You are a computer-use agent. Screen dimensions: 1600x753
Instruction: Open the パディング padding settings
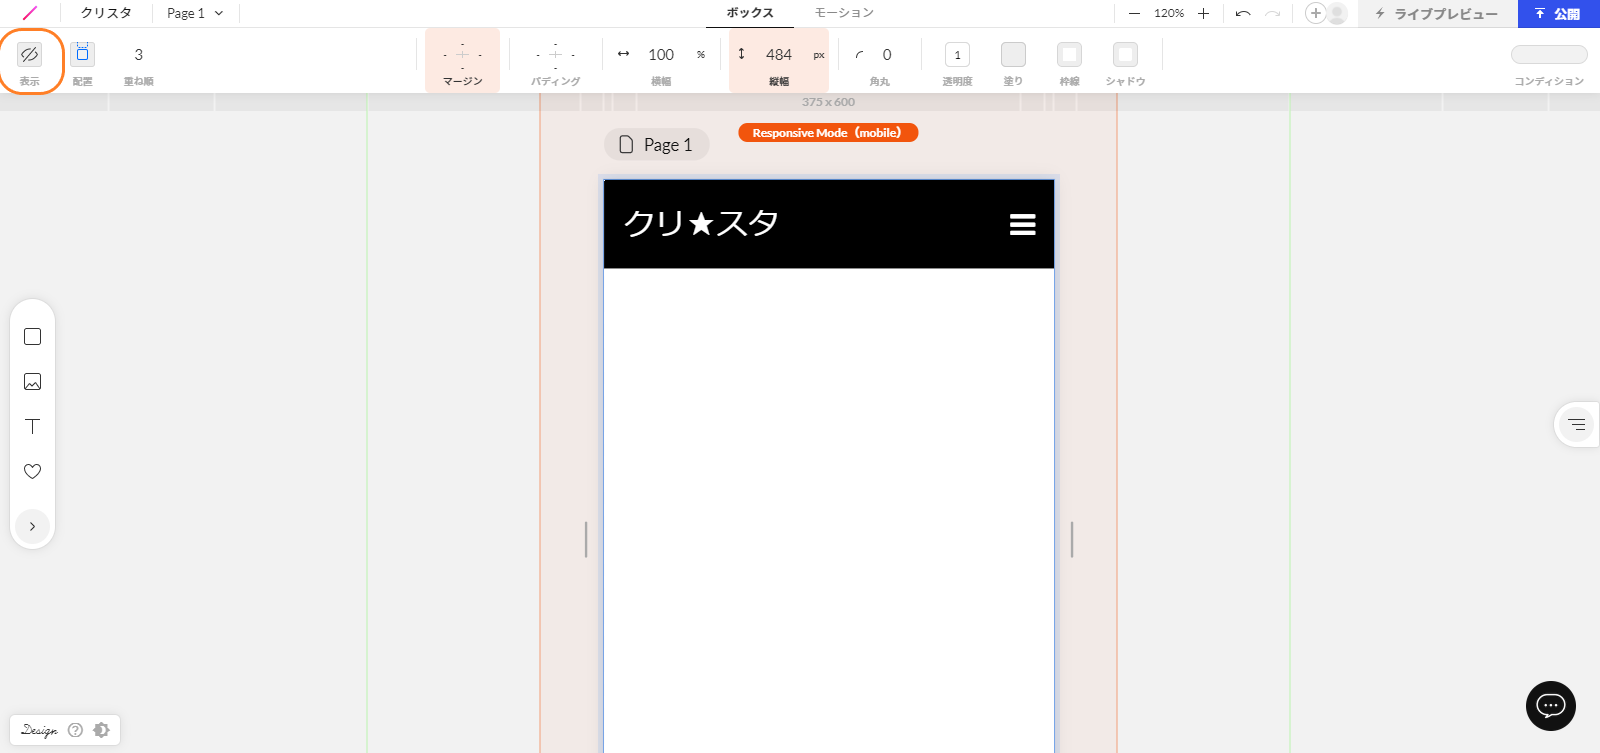555,60
